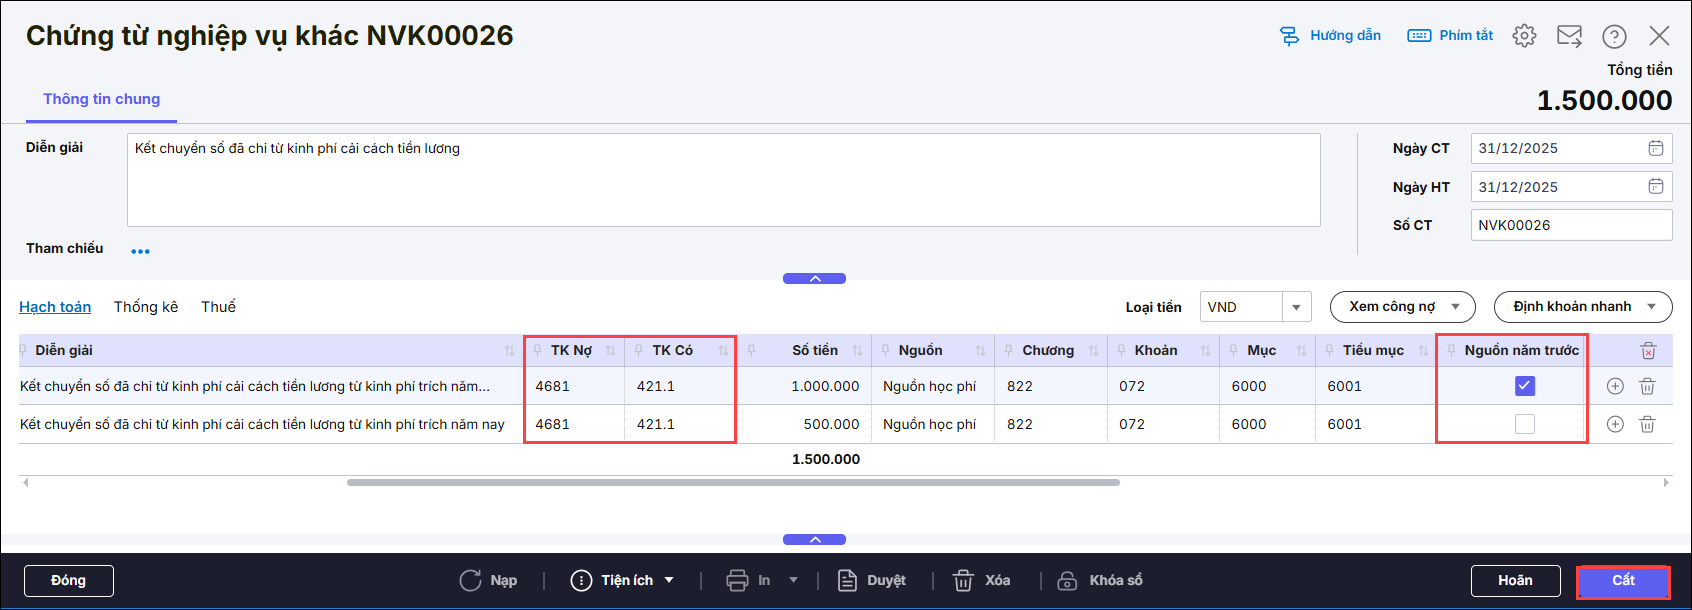Viewport: 1692px width, 610px height.
Task: Click the Ngày CT calendar icon
Action: click(x=1656, y=148)
